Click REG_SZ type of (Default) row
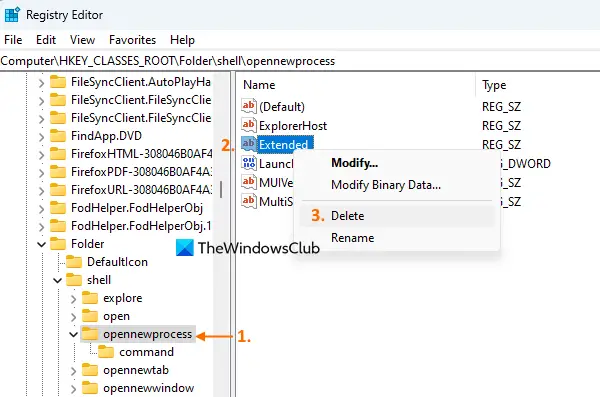Screen dimensions: 600x397 [x=501, y=106]
